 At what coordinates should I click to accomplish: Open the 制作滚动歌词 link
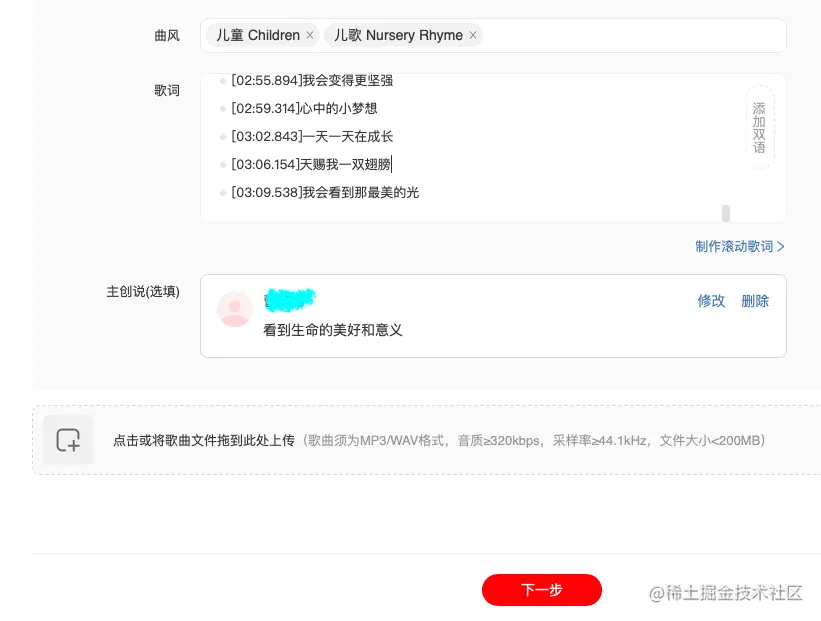tap(739, 247)
